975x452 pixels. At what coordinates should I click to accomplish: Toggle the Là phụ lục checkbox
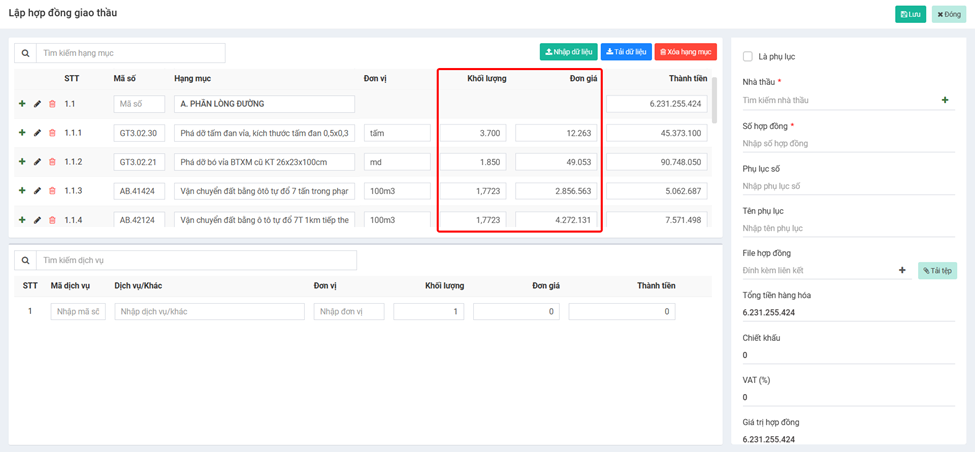pos(748,57)
